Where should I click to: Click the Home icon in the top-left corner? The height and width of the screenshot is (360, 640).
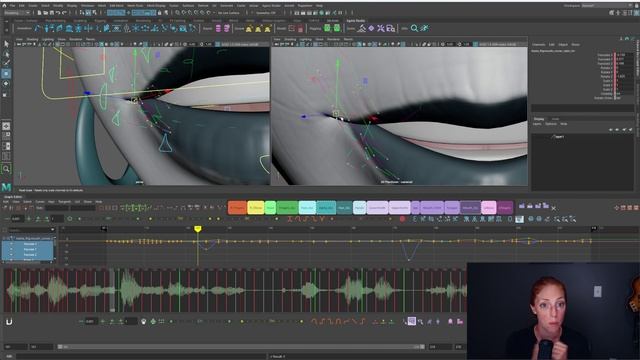click(4, 6)
